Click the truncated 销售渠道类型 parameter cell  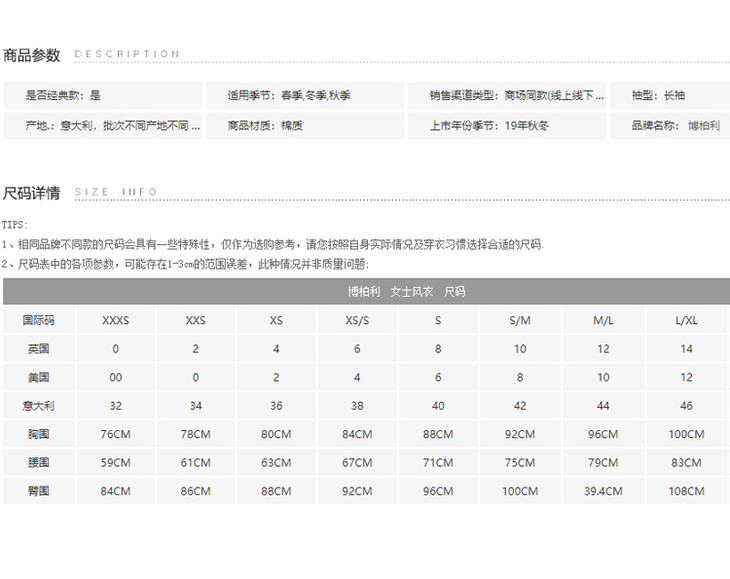(x=503, y=96)
